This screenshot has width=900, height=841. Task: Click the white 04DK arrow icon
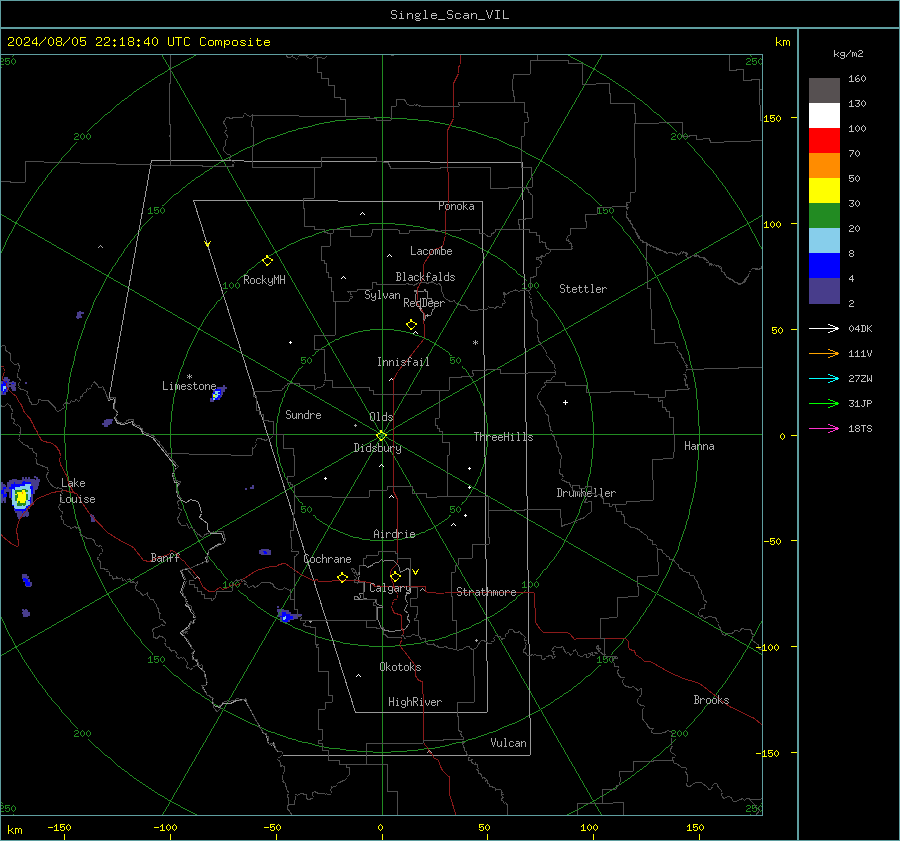(x=824, y=328)
